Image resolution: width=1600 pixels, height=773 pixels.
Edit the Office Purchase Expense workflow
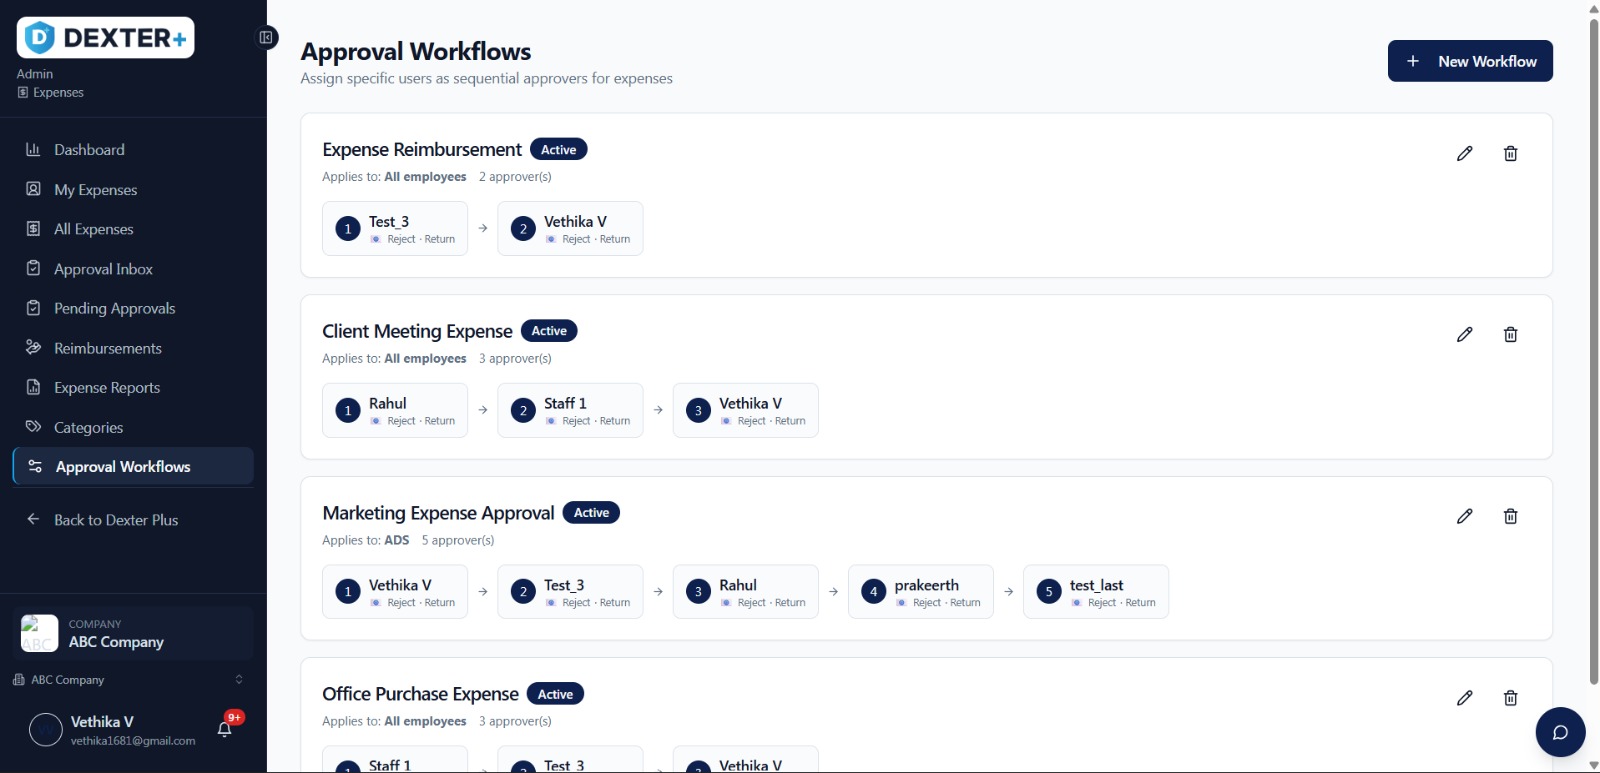(1464, 698)
